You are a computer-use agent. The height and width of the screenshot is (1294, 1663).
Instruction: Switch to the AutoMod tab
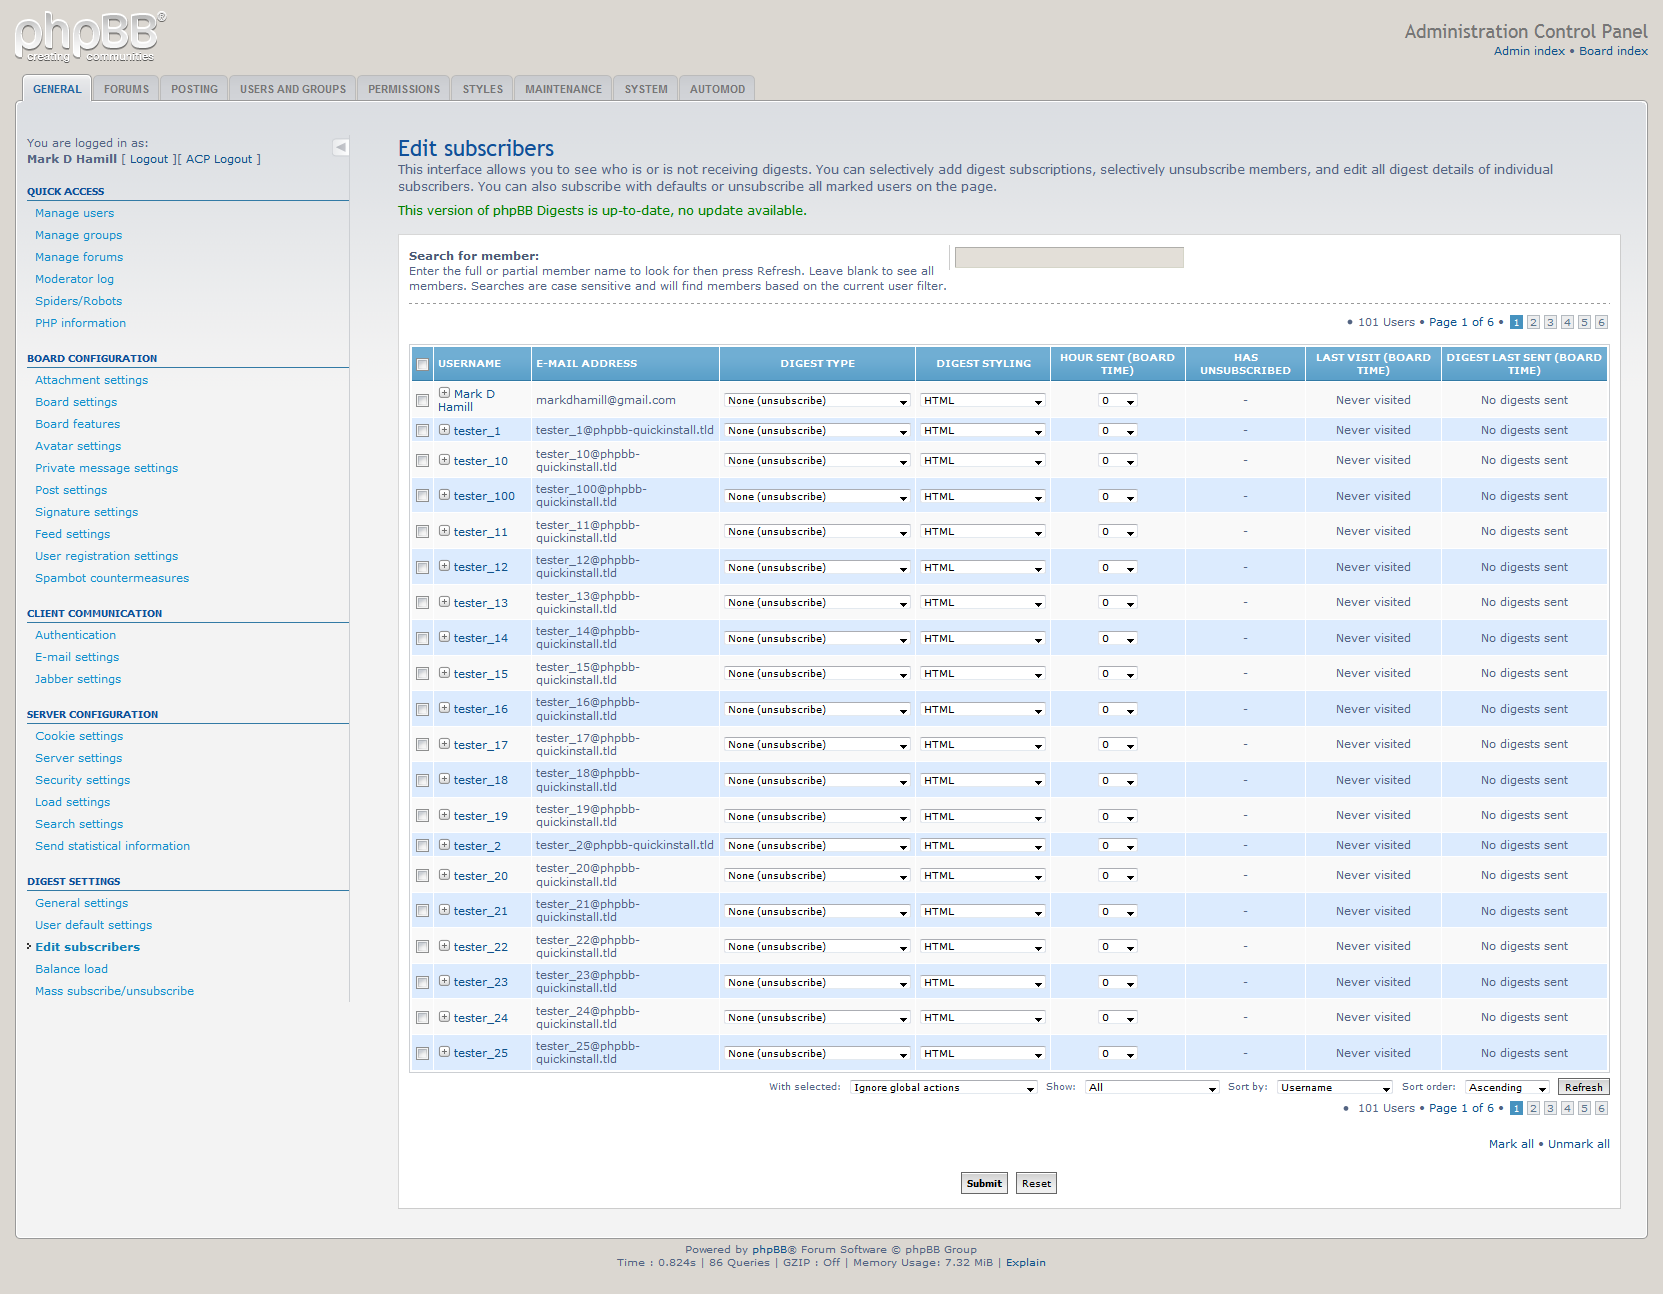click(x=717, y=89)
